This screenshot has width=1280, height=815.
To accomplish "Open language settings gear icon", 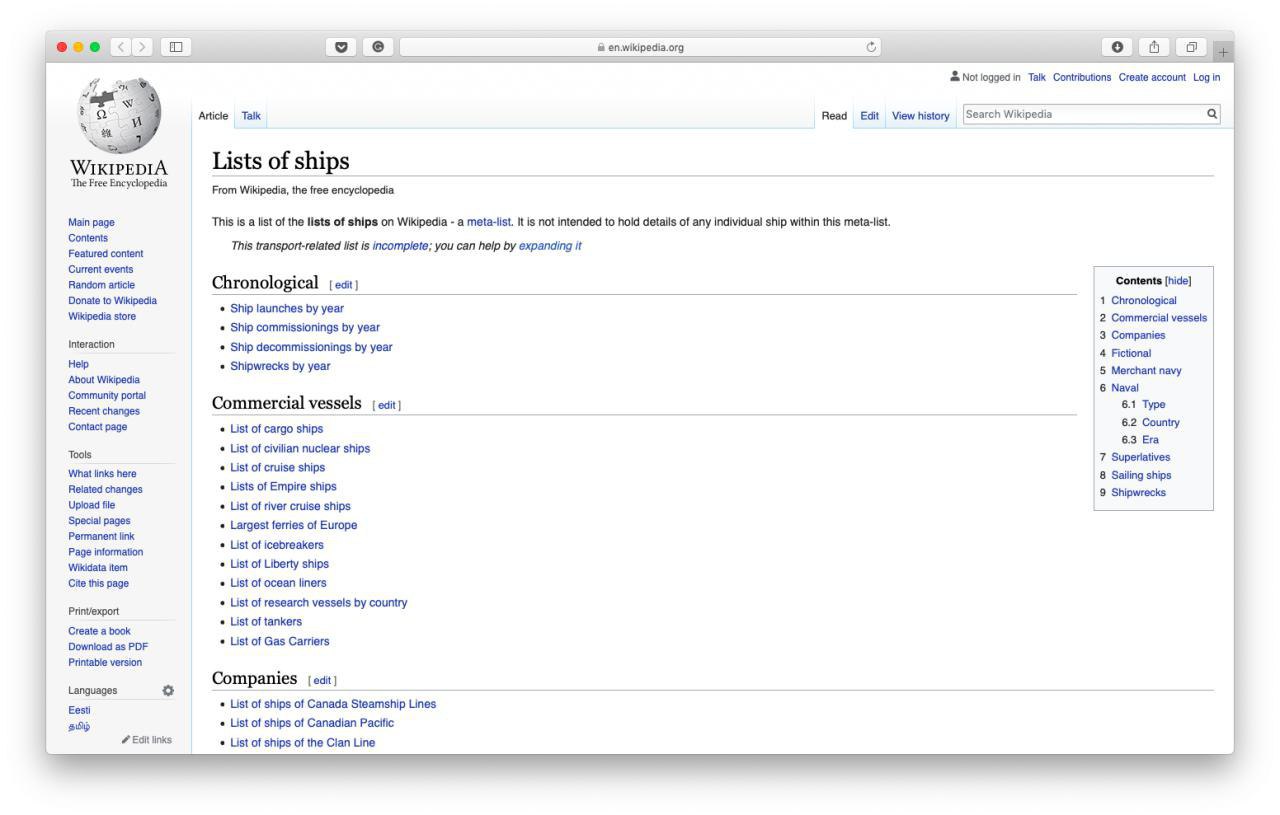I will click(x=167, y=690).
